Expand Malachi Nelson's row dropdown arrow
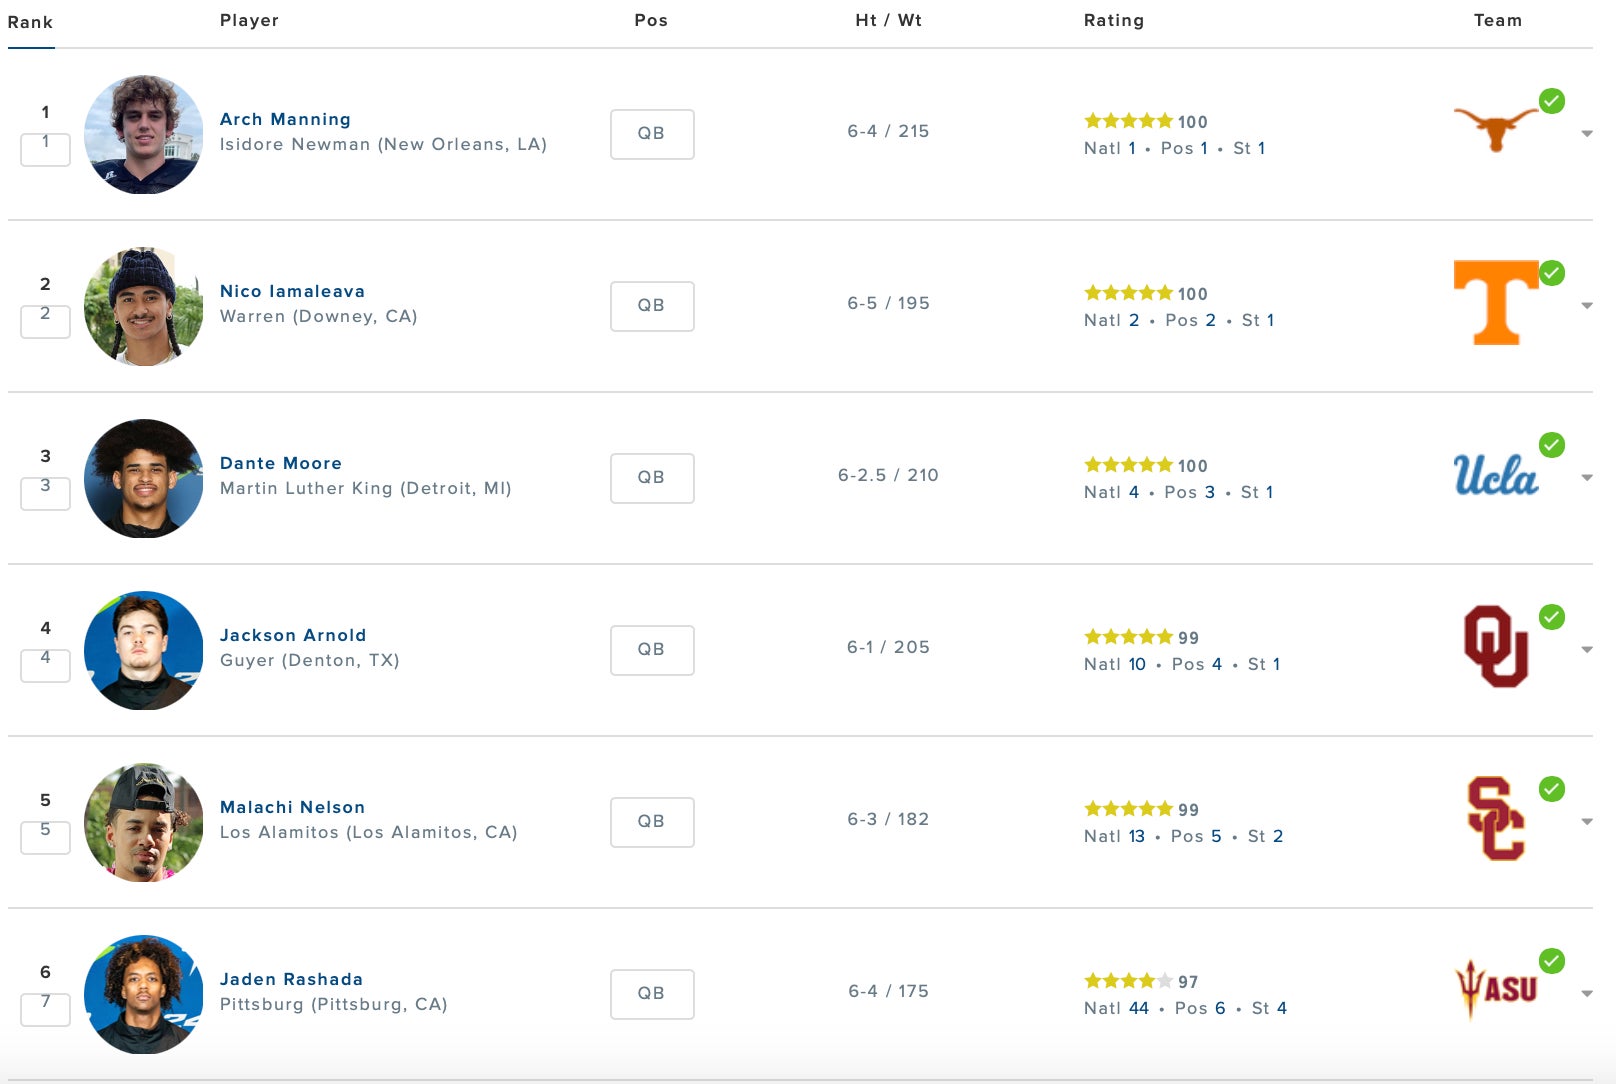Viewport: 1616px width, 1084px height. click(1587, 822)
